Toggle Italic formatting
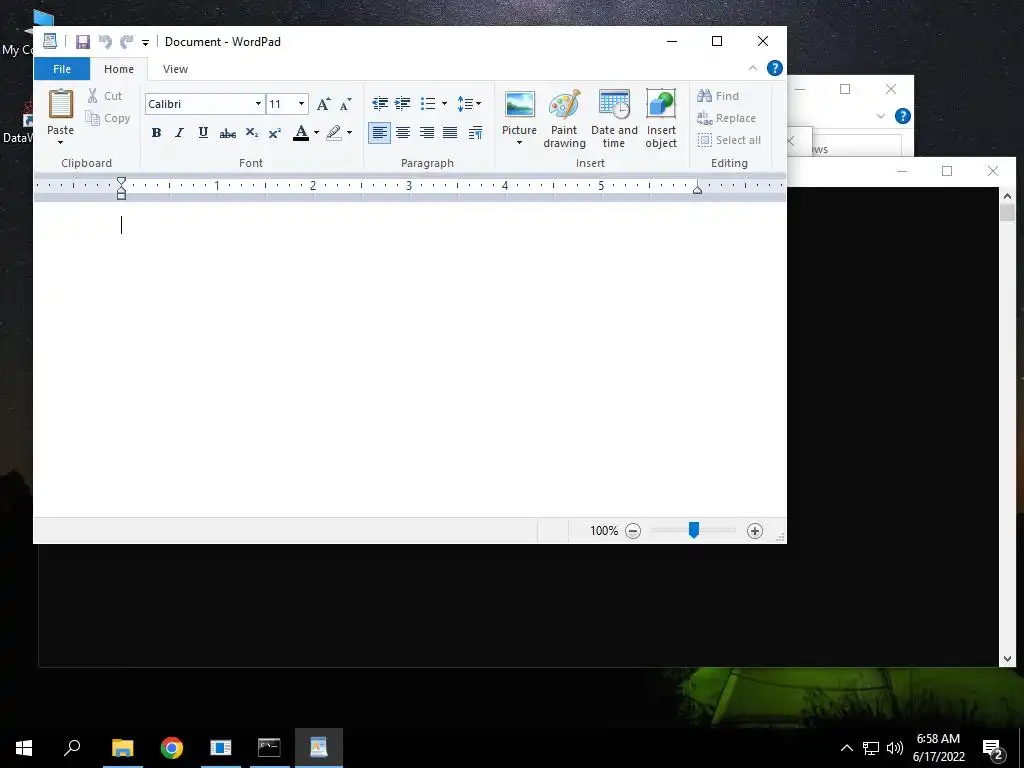This screenshot has width=1024, height=768. (179, 133)
